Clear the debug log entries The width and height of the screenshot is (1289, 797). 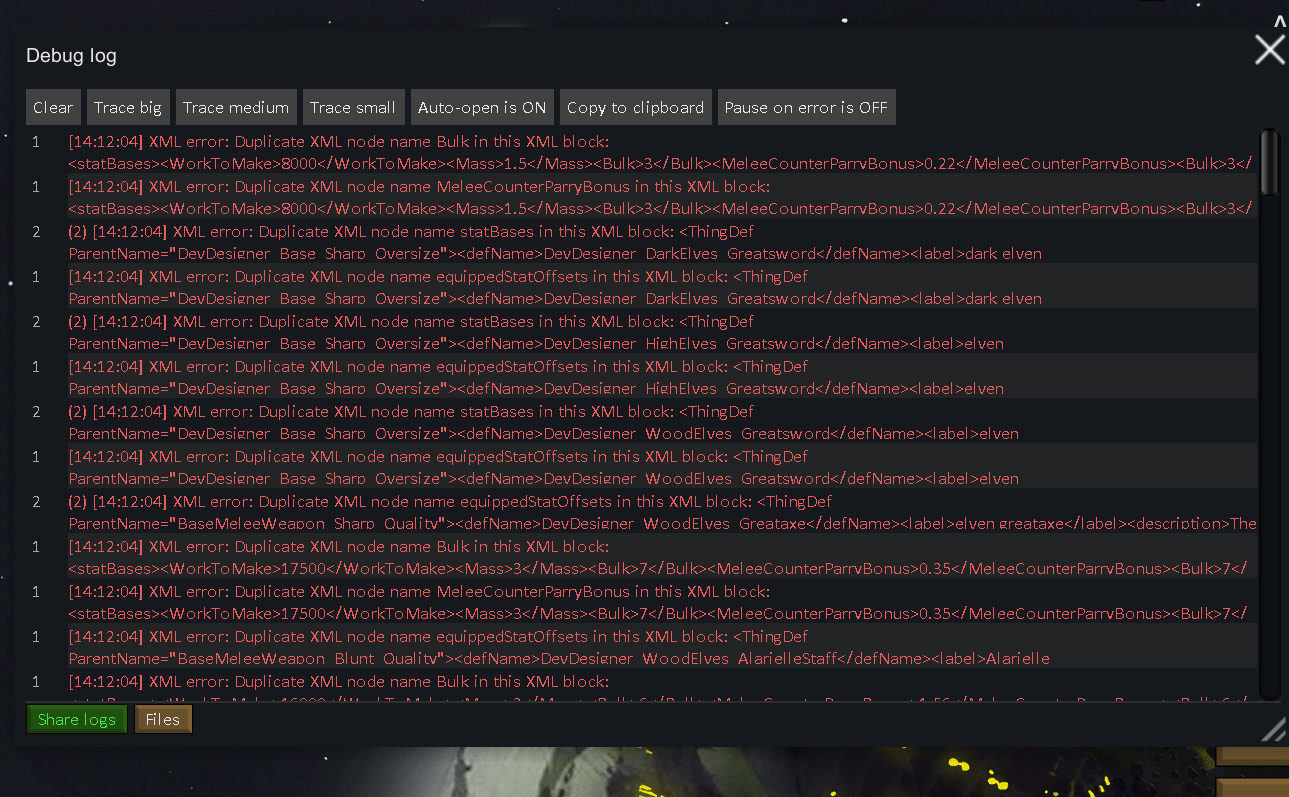pyautogui.click(x=53, y=108)
